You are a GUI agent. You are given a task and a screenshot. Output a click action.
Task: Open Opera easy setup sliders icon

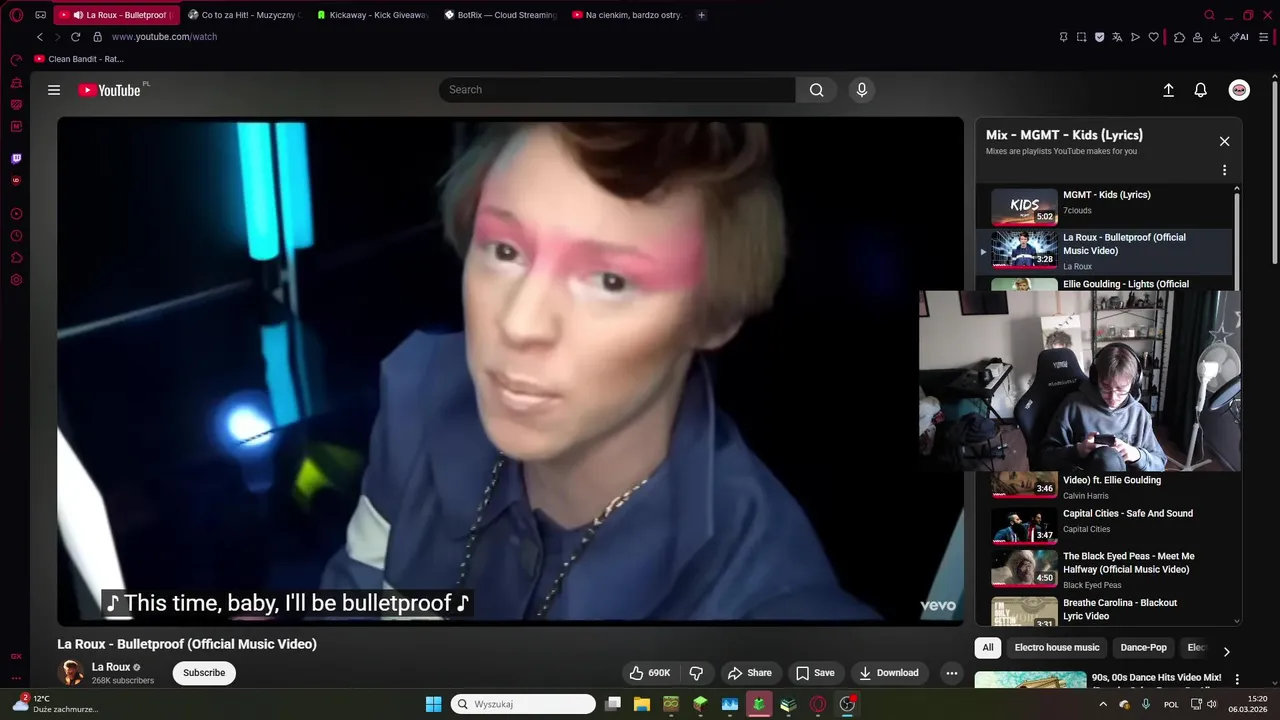(x=1264, y=37)
